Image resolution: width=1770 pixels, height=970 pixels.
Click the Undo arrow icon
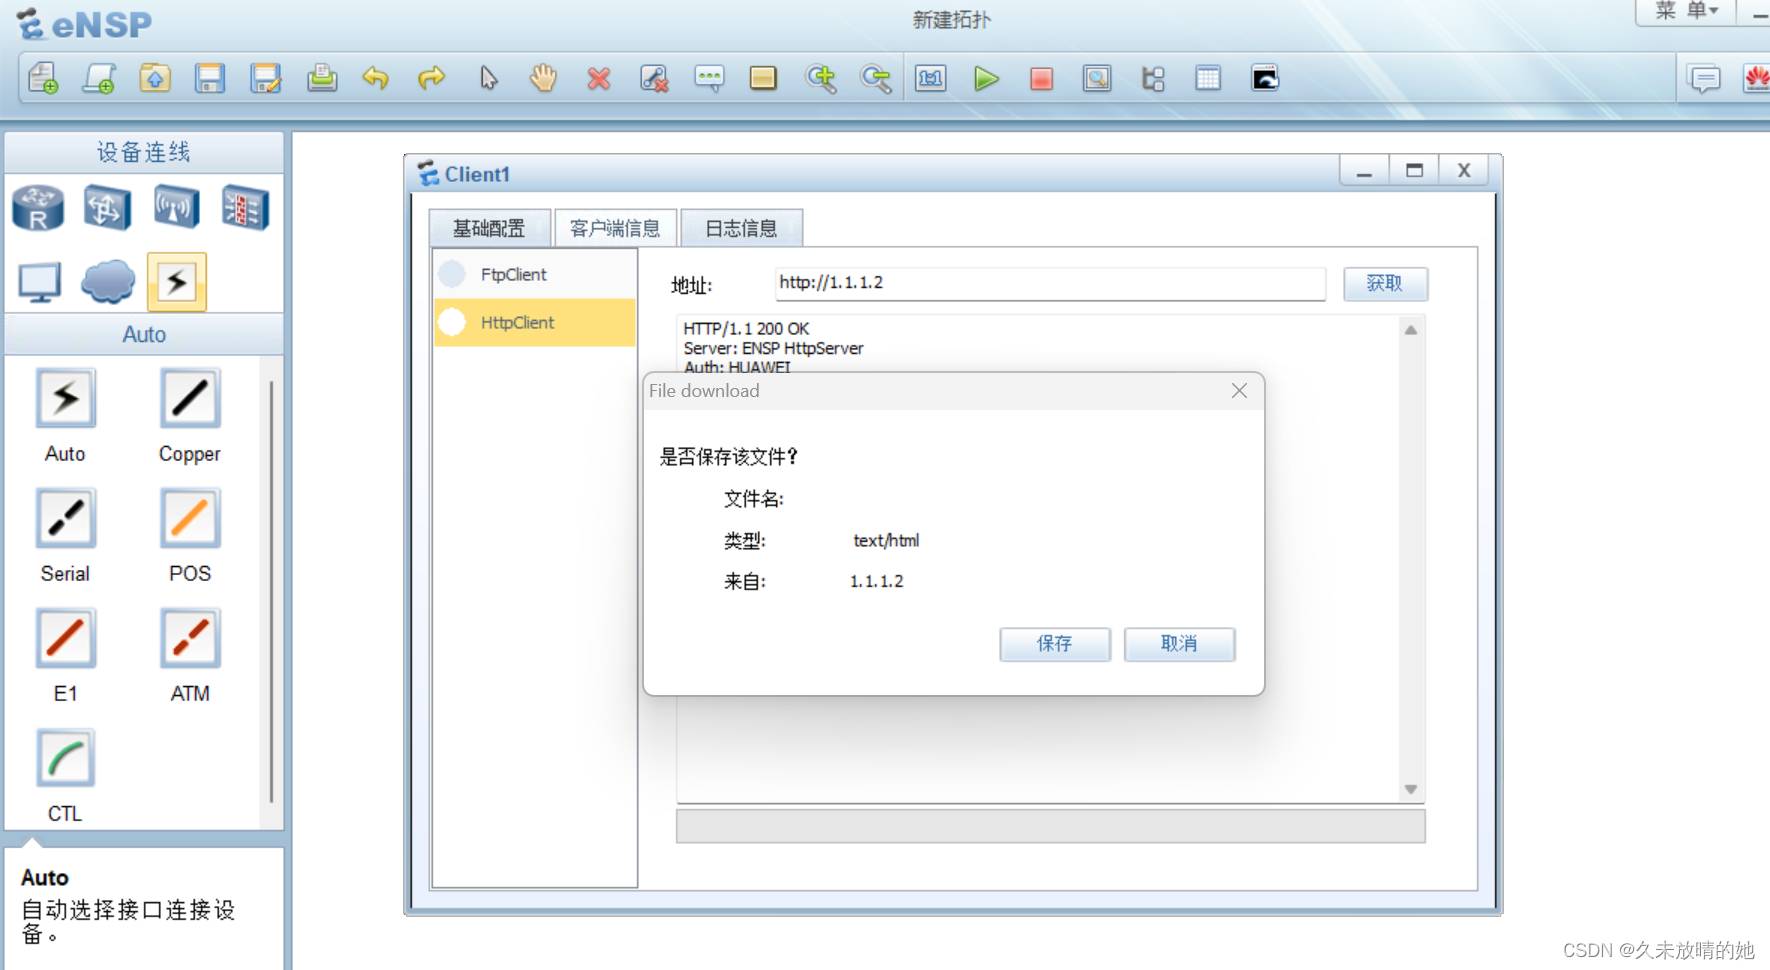tap(376, 78)
